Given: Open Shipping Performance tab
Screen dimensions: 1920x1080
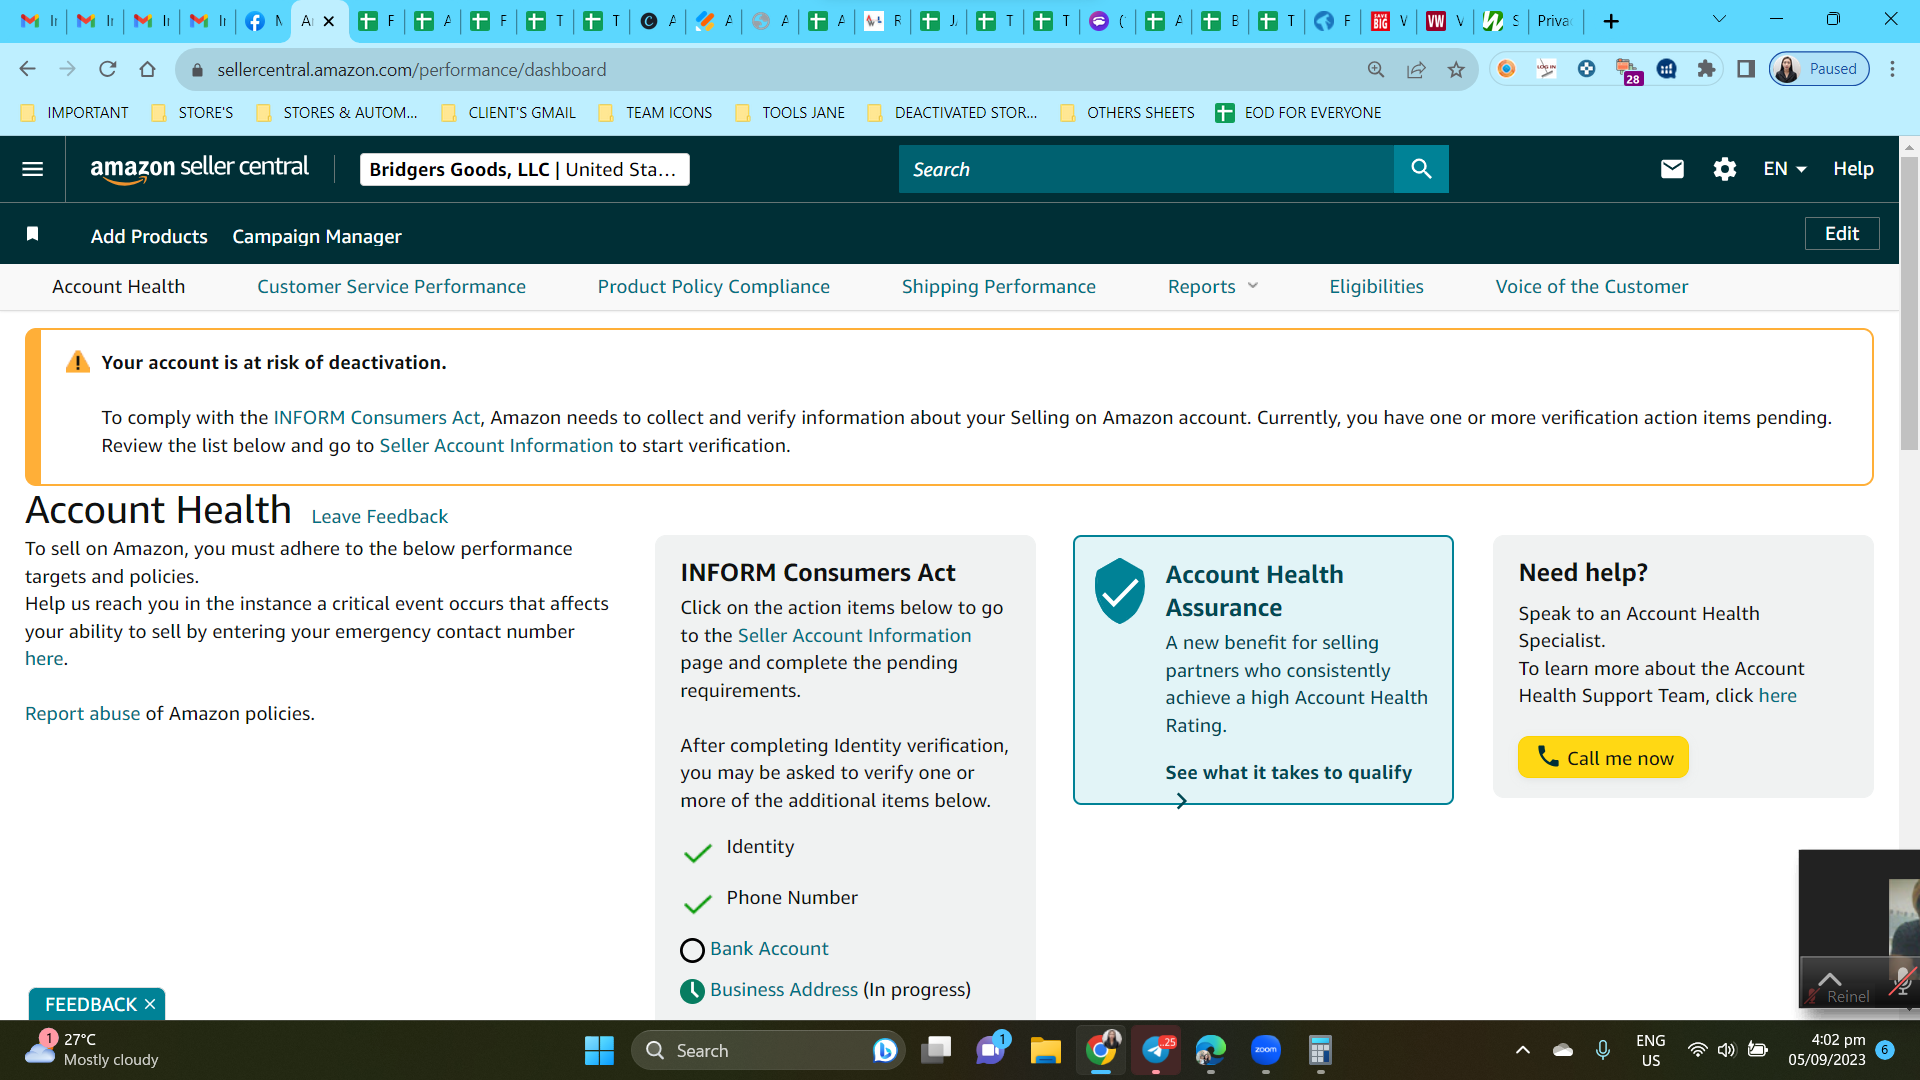Looking at the screenshot, I should [998, 287].
